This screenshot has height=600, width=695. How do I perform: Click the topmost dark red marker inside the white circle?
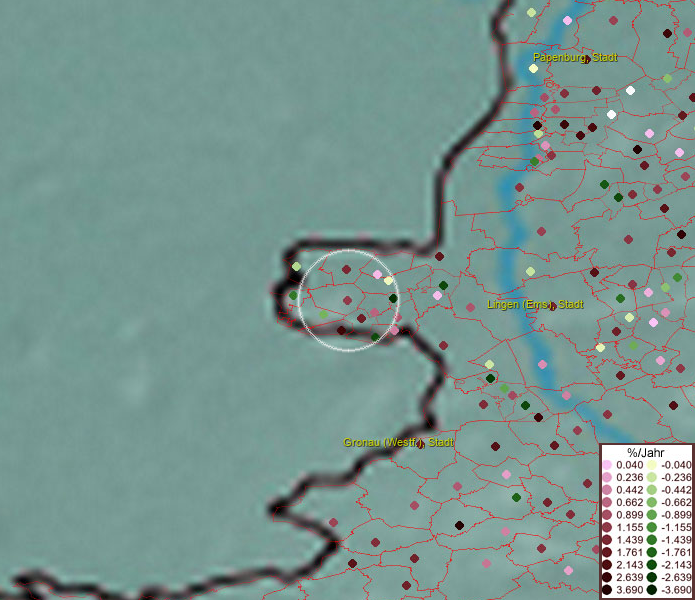(347, 269)
